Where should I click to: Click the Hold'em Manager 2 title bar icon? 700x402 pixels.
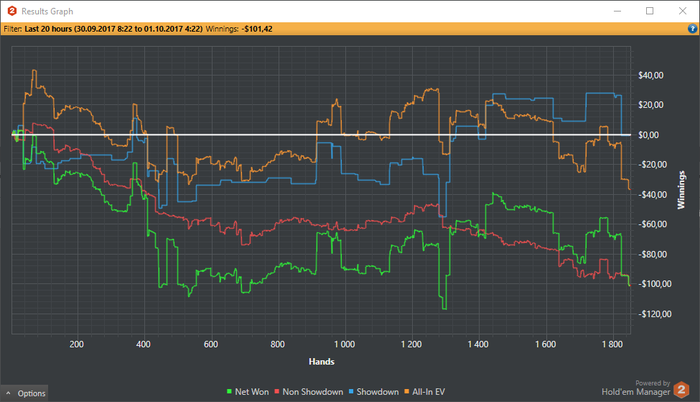point(12,11)
